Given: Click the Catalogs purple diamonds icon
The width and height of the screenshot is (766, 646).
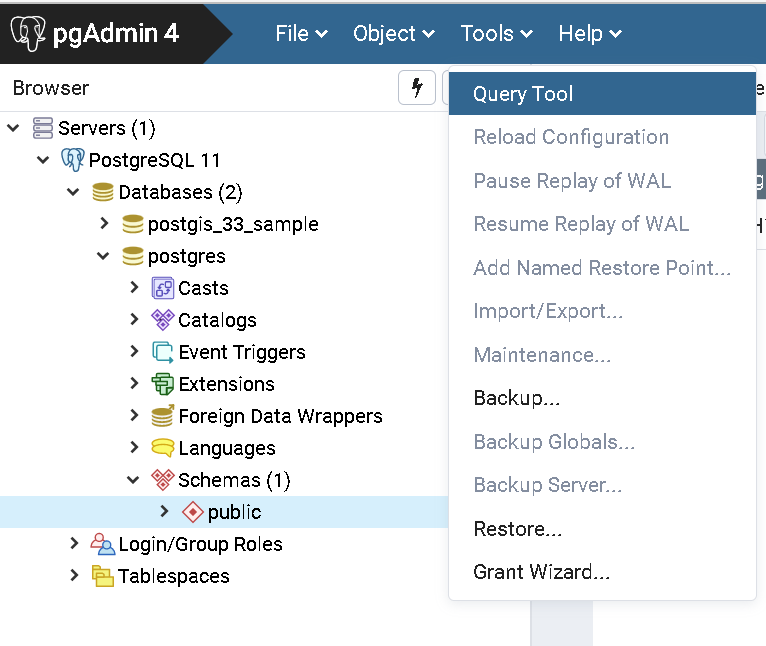Looking at the screenshot, I should (163, 320).
